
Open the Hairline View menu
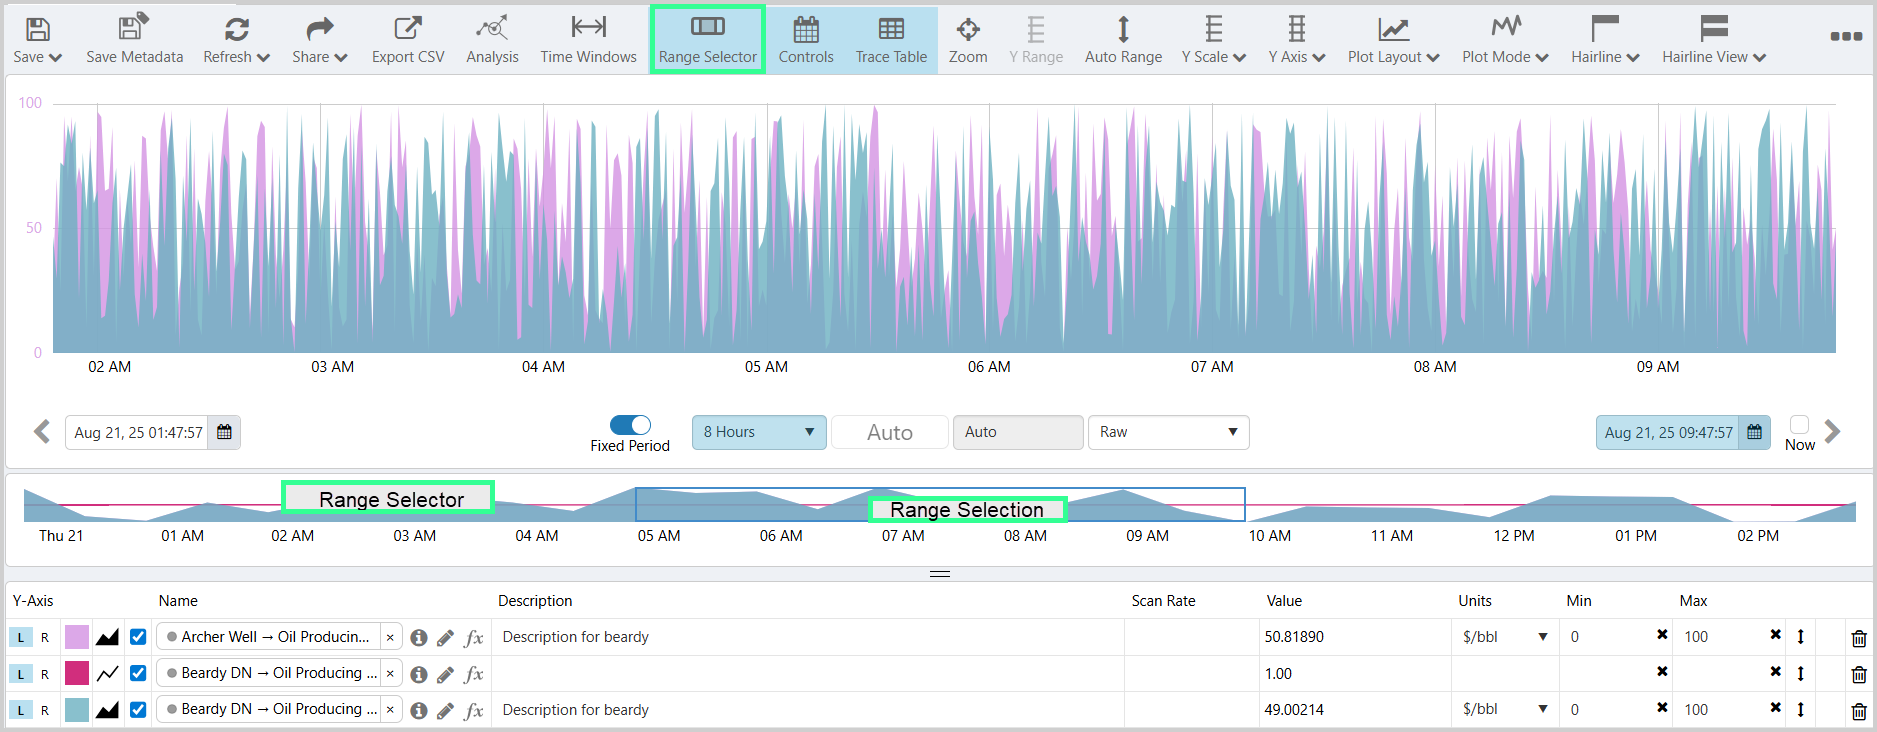1714,40
